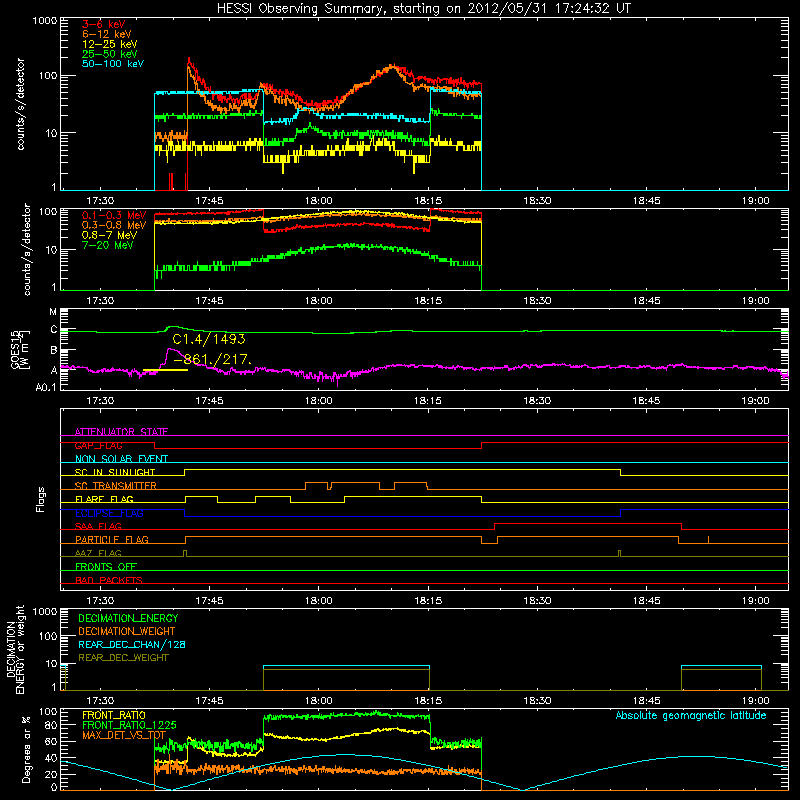Click the 18:30 time label under the GOES15 panel
The image size is (800, 800).
(x=537, y=401)
